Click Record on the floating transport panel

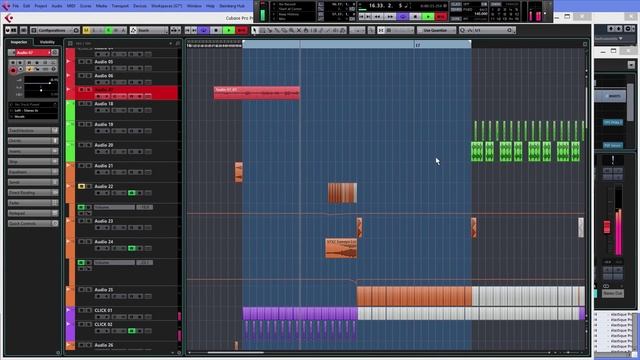click(x=441, y=17)
